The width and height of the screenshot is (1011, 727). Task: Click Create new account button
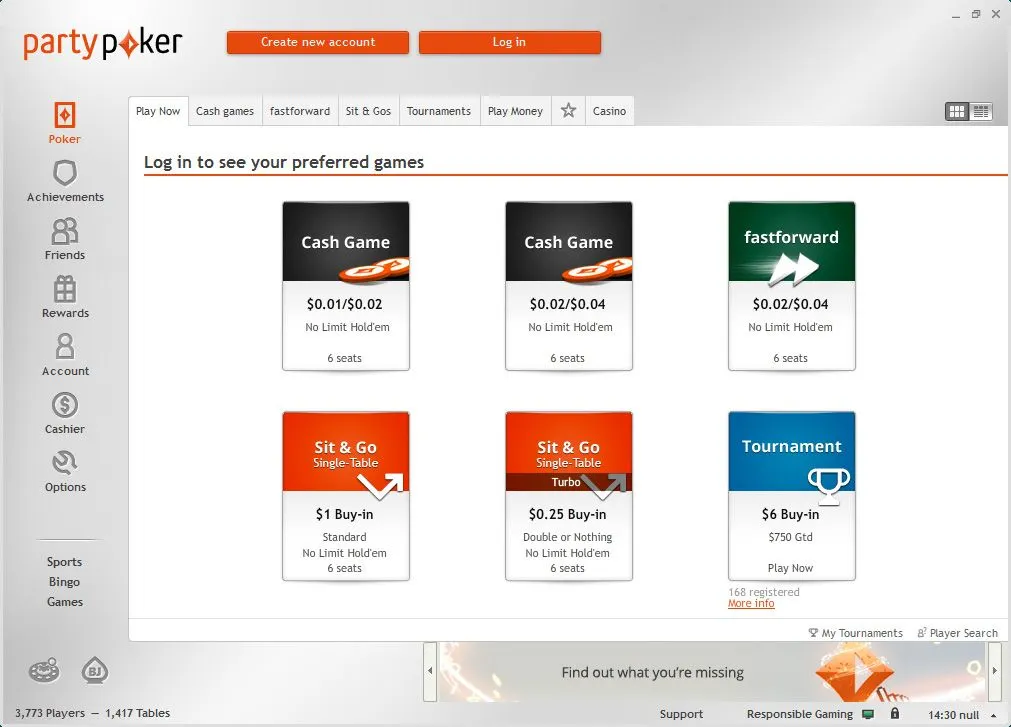click(x=318, y=42)
